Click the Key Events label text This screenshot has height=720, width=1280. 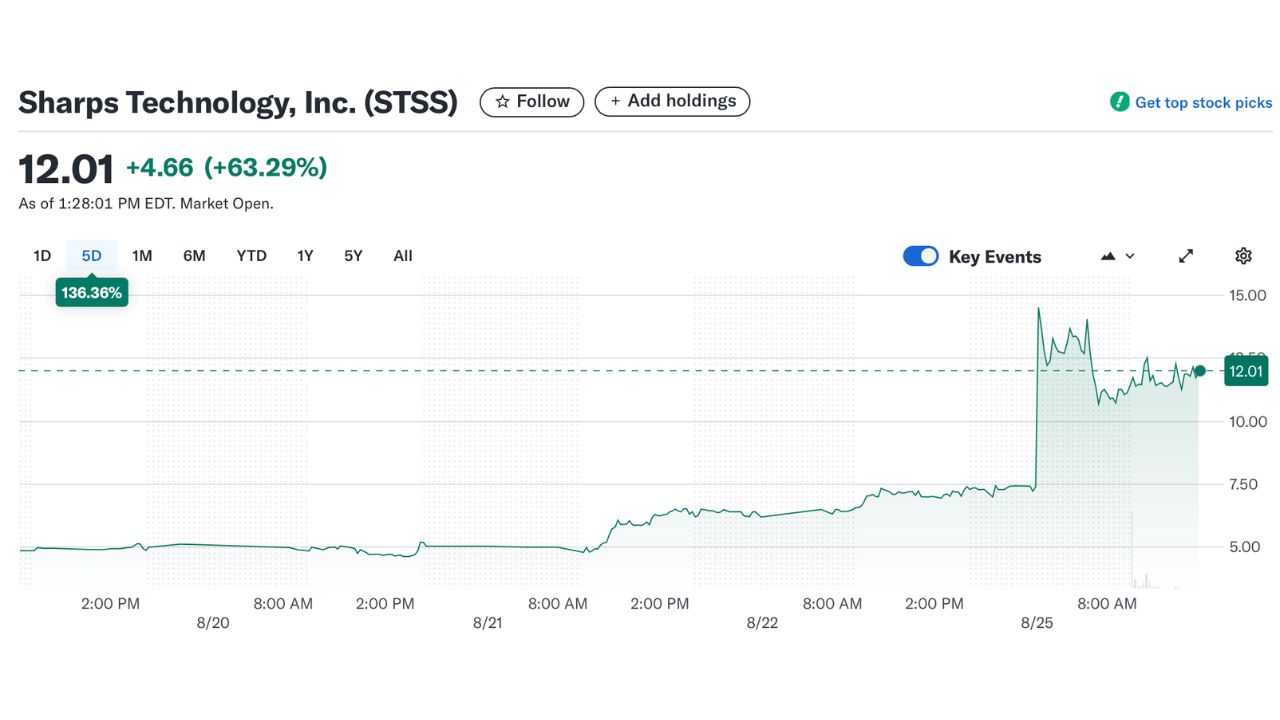point(995,257)
